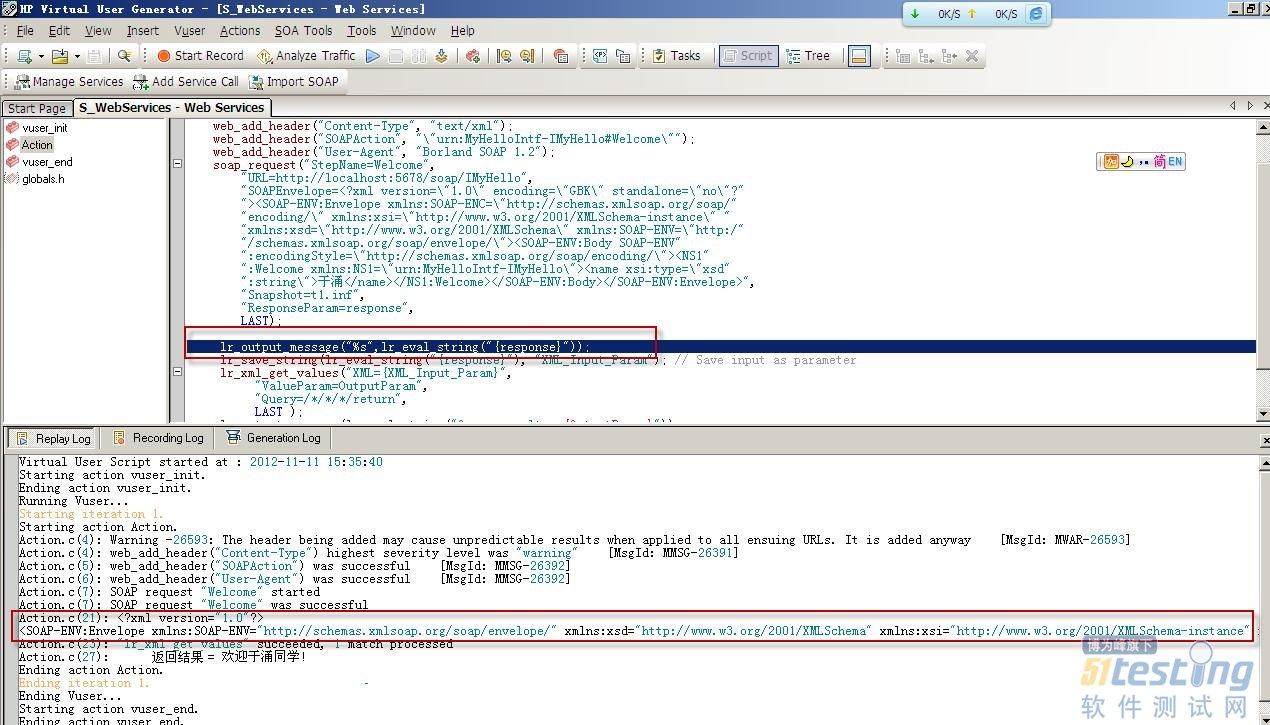Switch to the Replay Log tab
1270x725 pixels.
coord(53,438)
